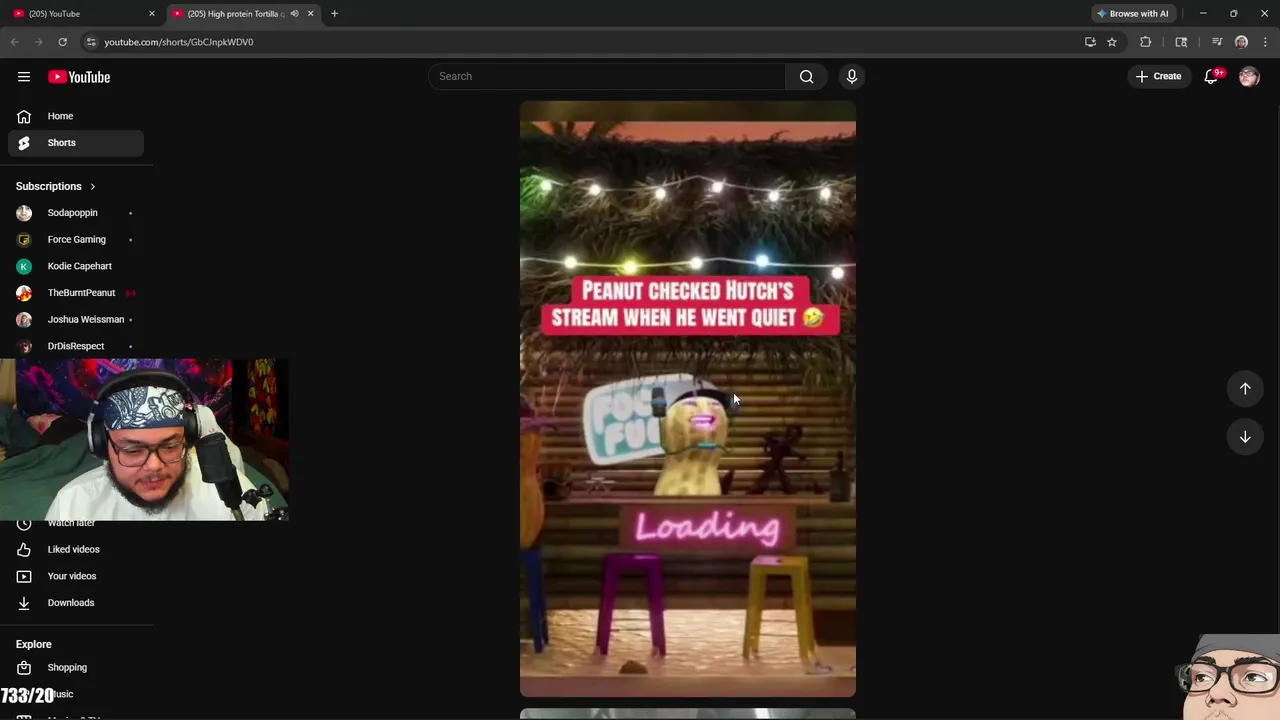Click into the YouTube search field
The height and width of the screenshot is (720, 1280).
(x=607, y=77)
